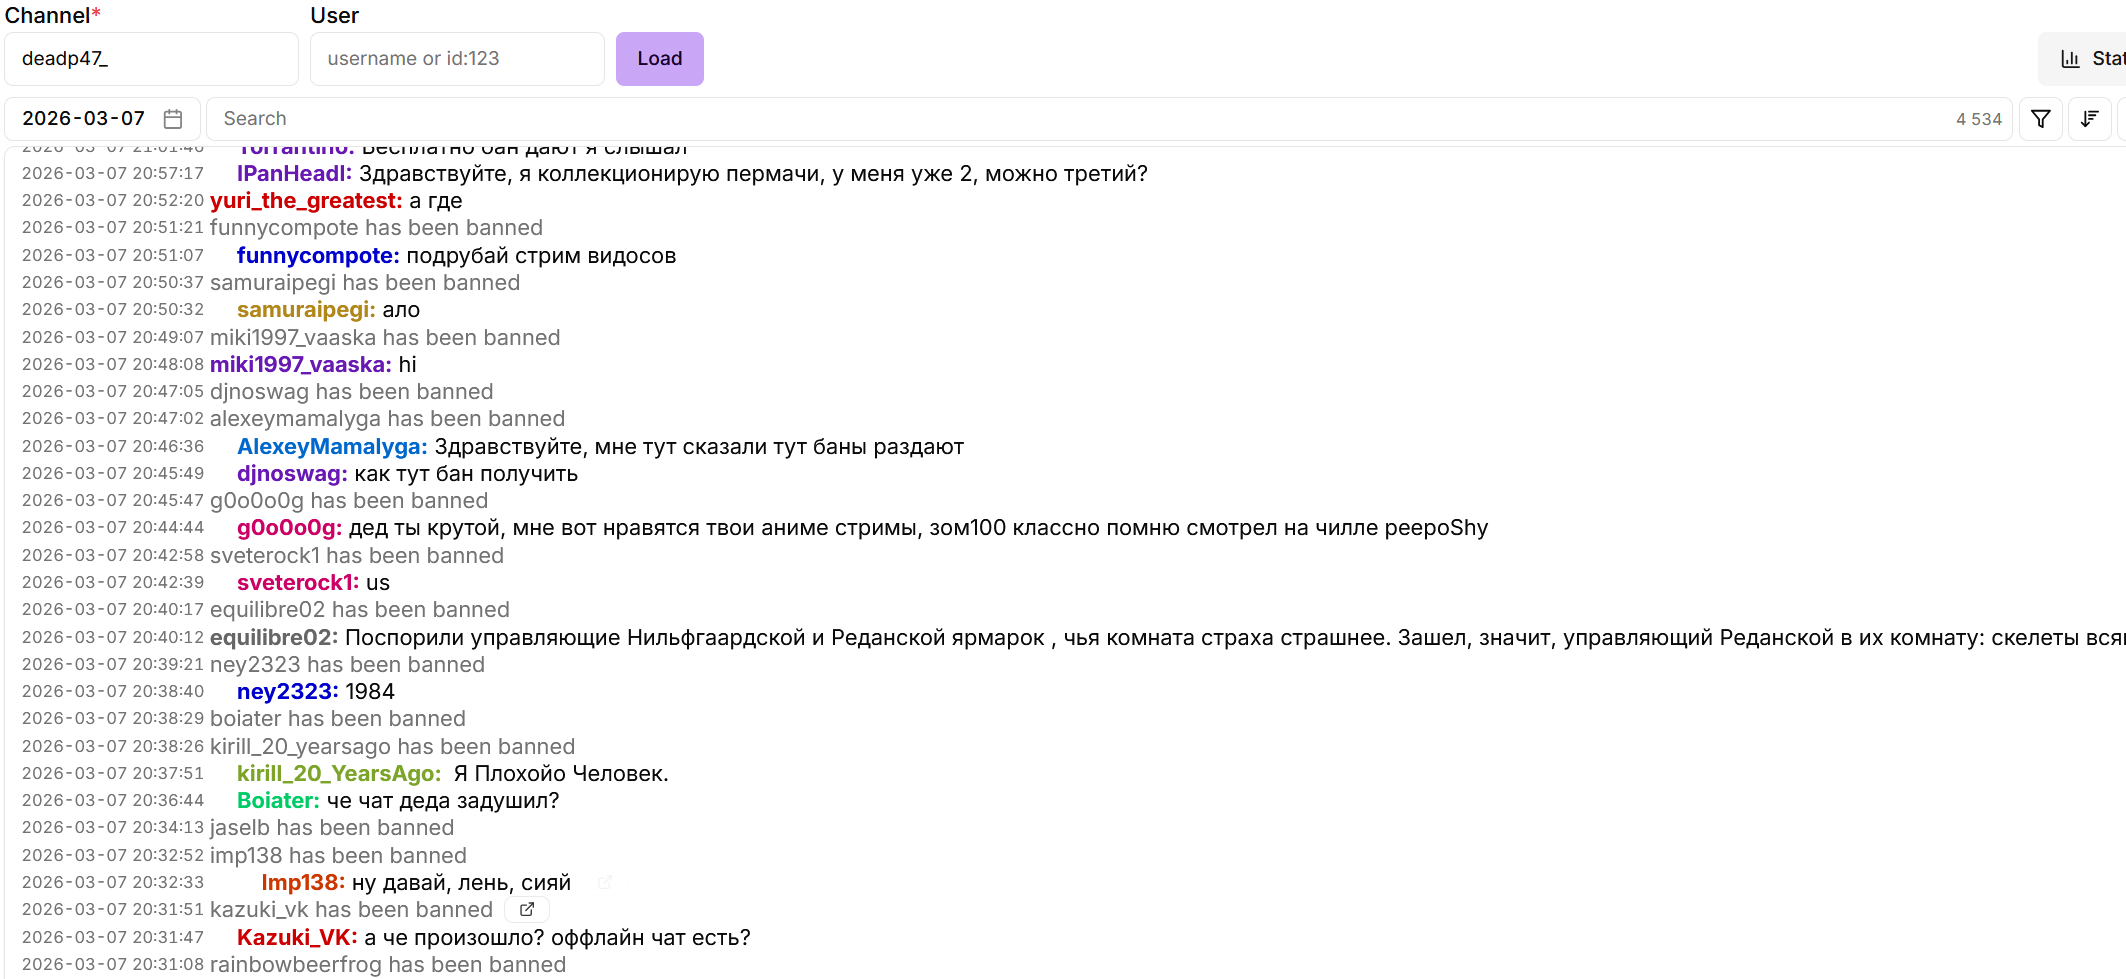Click the "miki1997_vaaska has been banned" entry

coord(385,338)
